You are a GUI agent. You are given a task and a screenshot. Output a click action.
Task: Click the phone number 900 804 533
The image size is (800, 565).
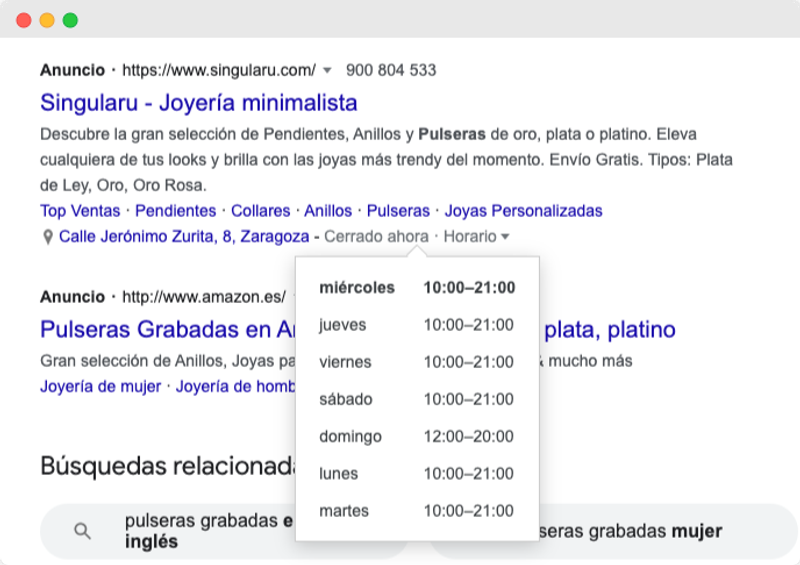click(391, 70)
